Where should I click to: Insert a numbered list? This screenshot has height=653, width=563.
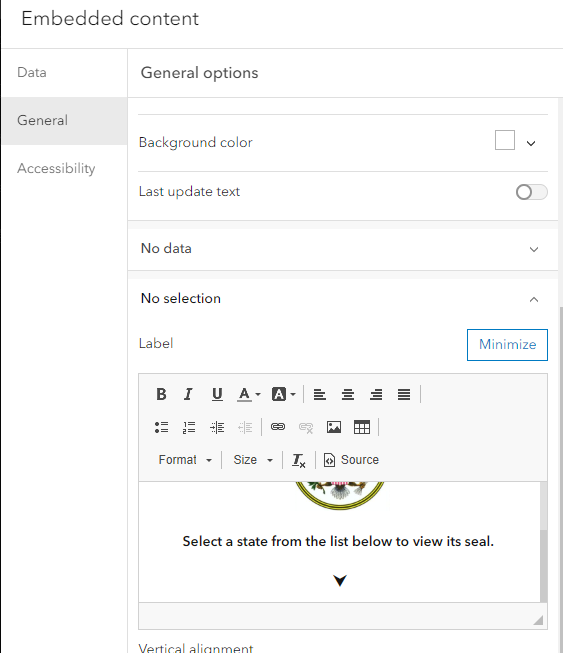tap(189, 427)
